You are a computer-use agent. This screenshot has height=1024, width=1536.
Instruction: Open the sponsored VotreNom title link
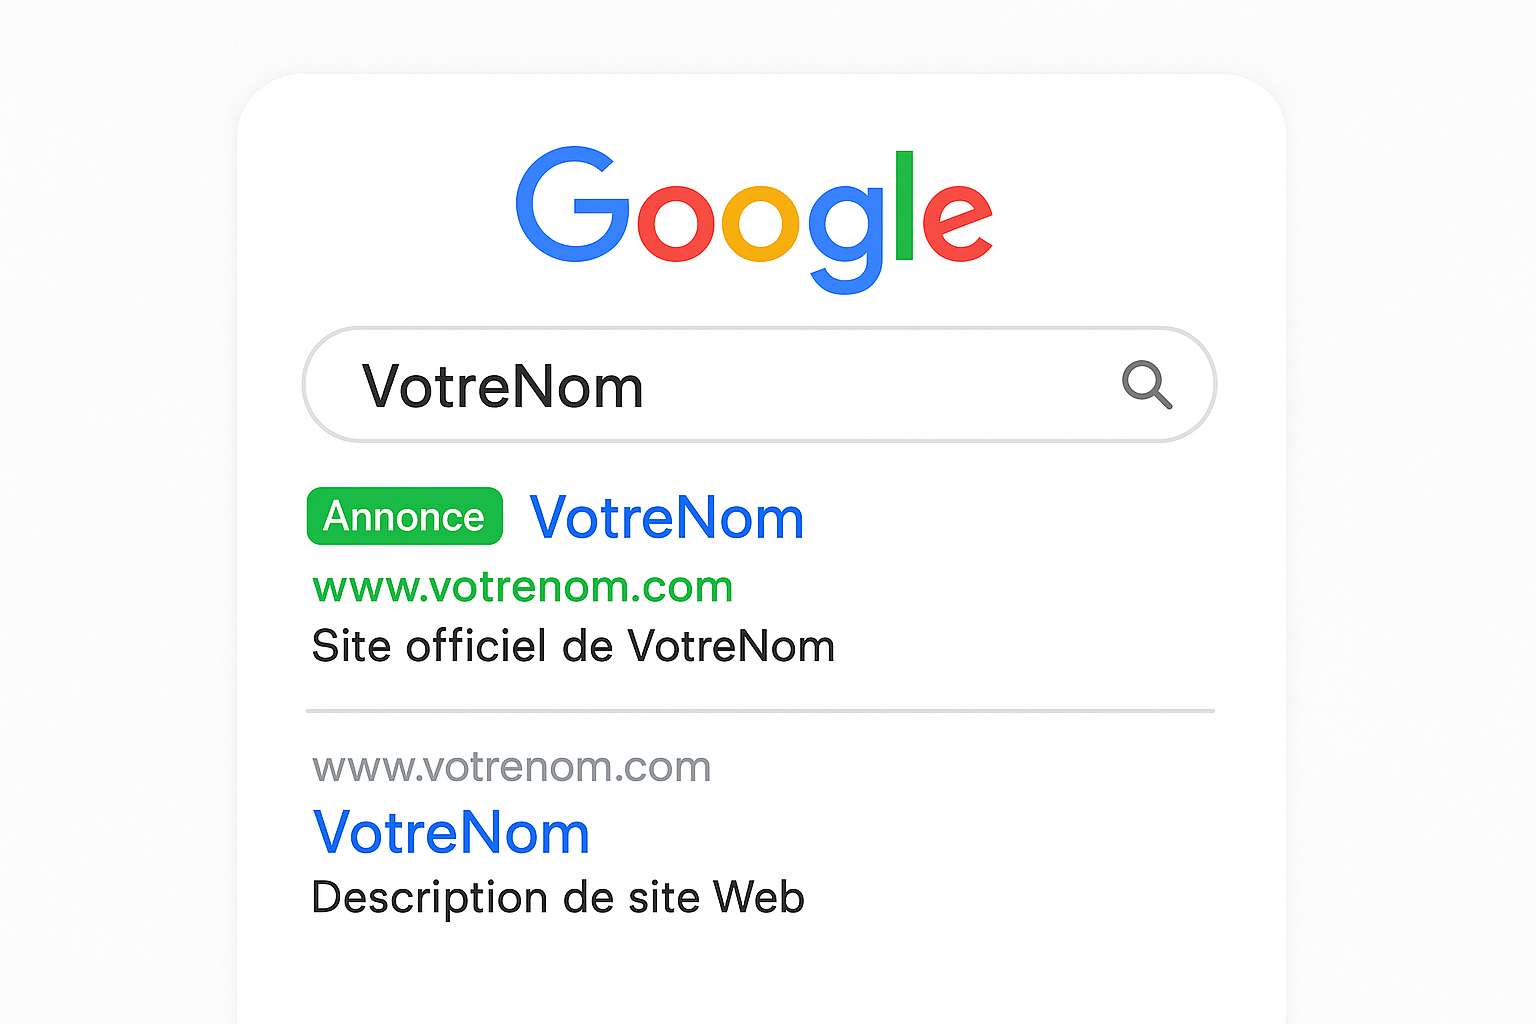(667, 518)
